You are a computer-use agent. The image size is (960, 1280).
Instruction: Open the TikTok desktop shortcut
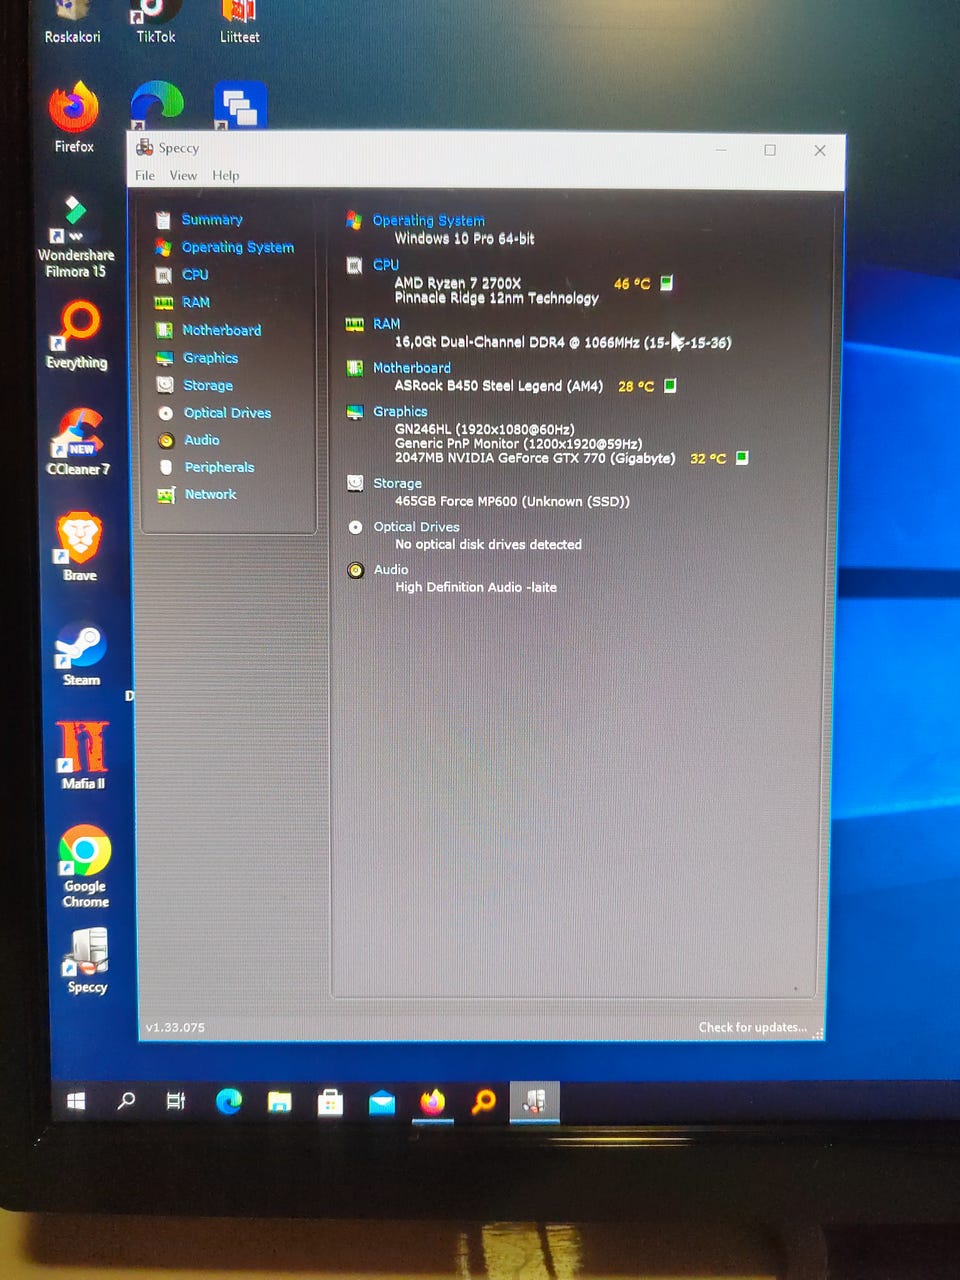click(x=155, y=22)
